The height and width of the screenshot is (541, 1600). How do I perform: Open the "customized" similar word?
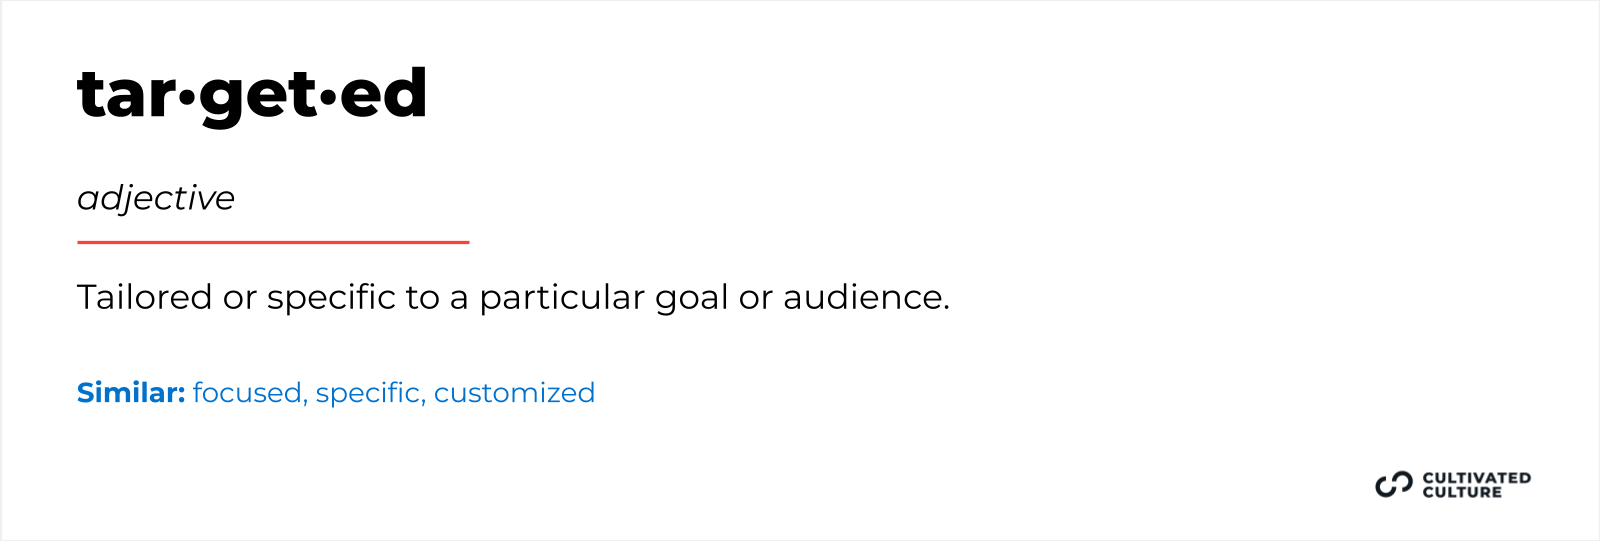tap(514, 393)
